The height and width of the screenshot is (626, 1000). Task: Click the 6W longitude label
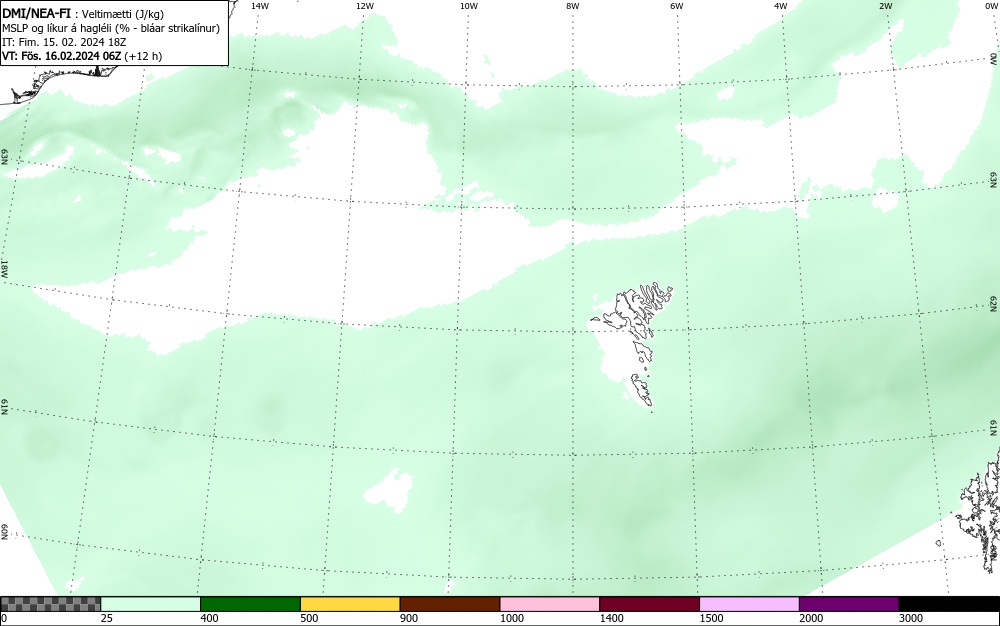pos(677,6)
